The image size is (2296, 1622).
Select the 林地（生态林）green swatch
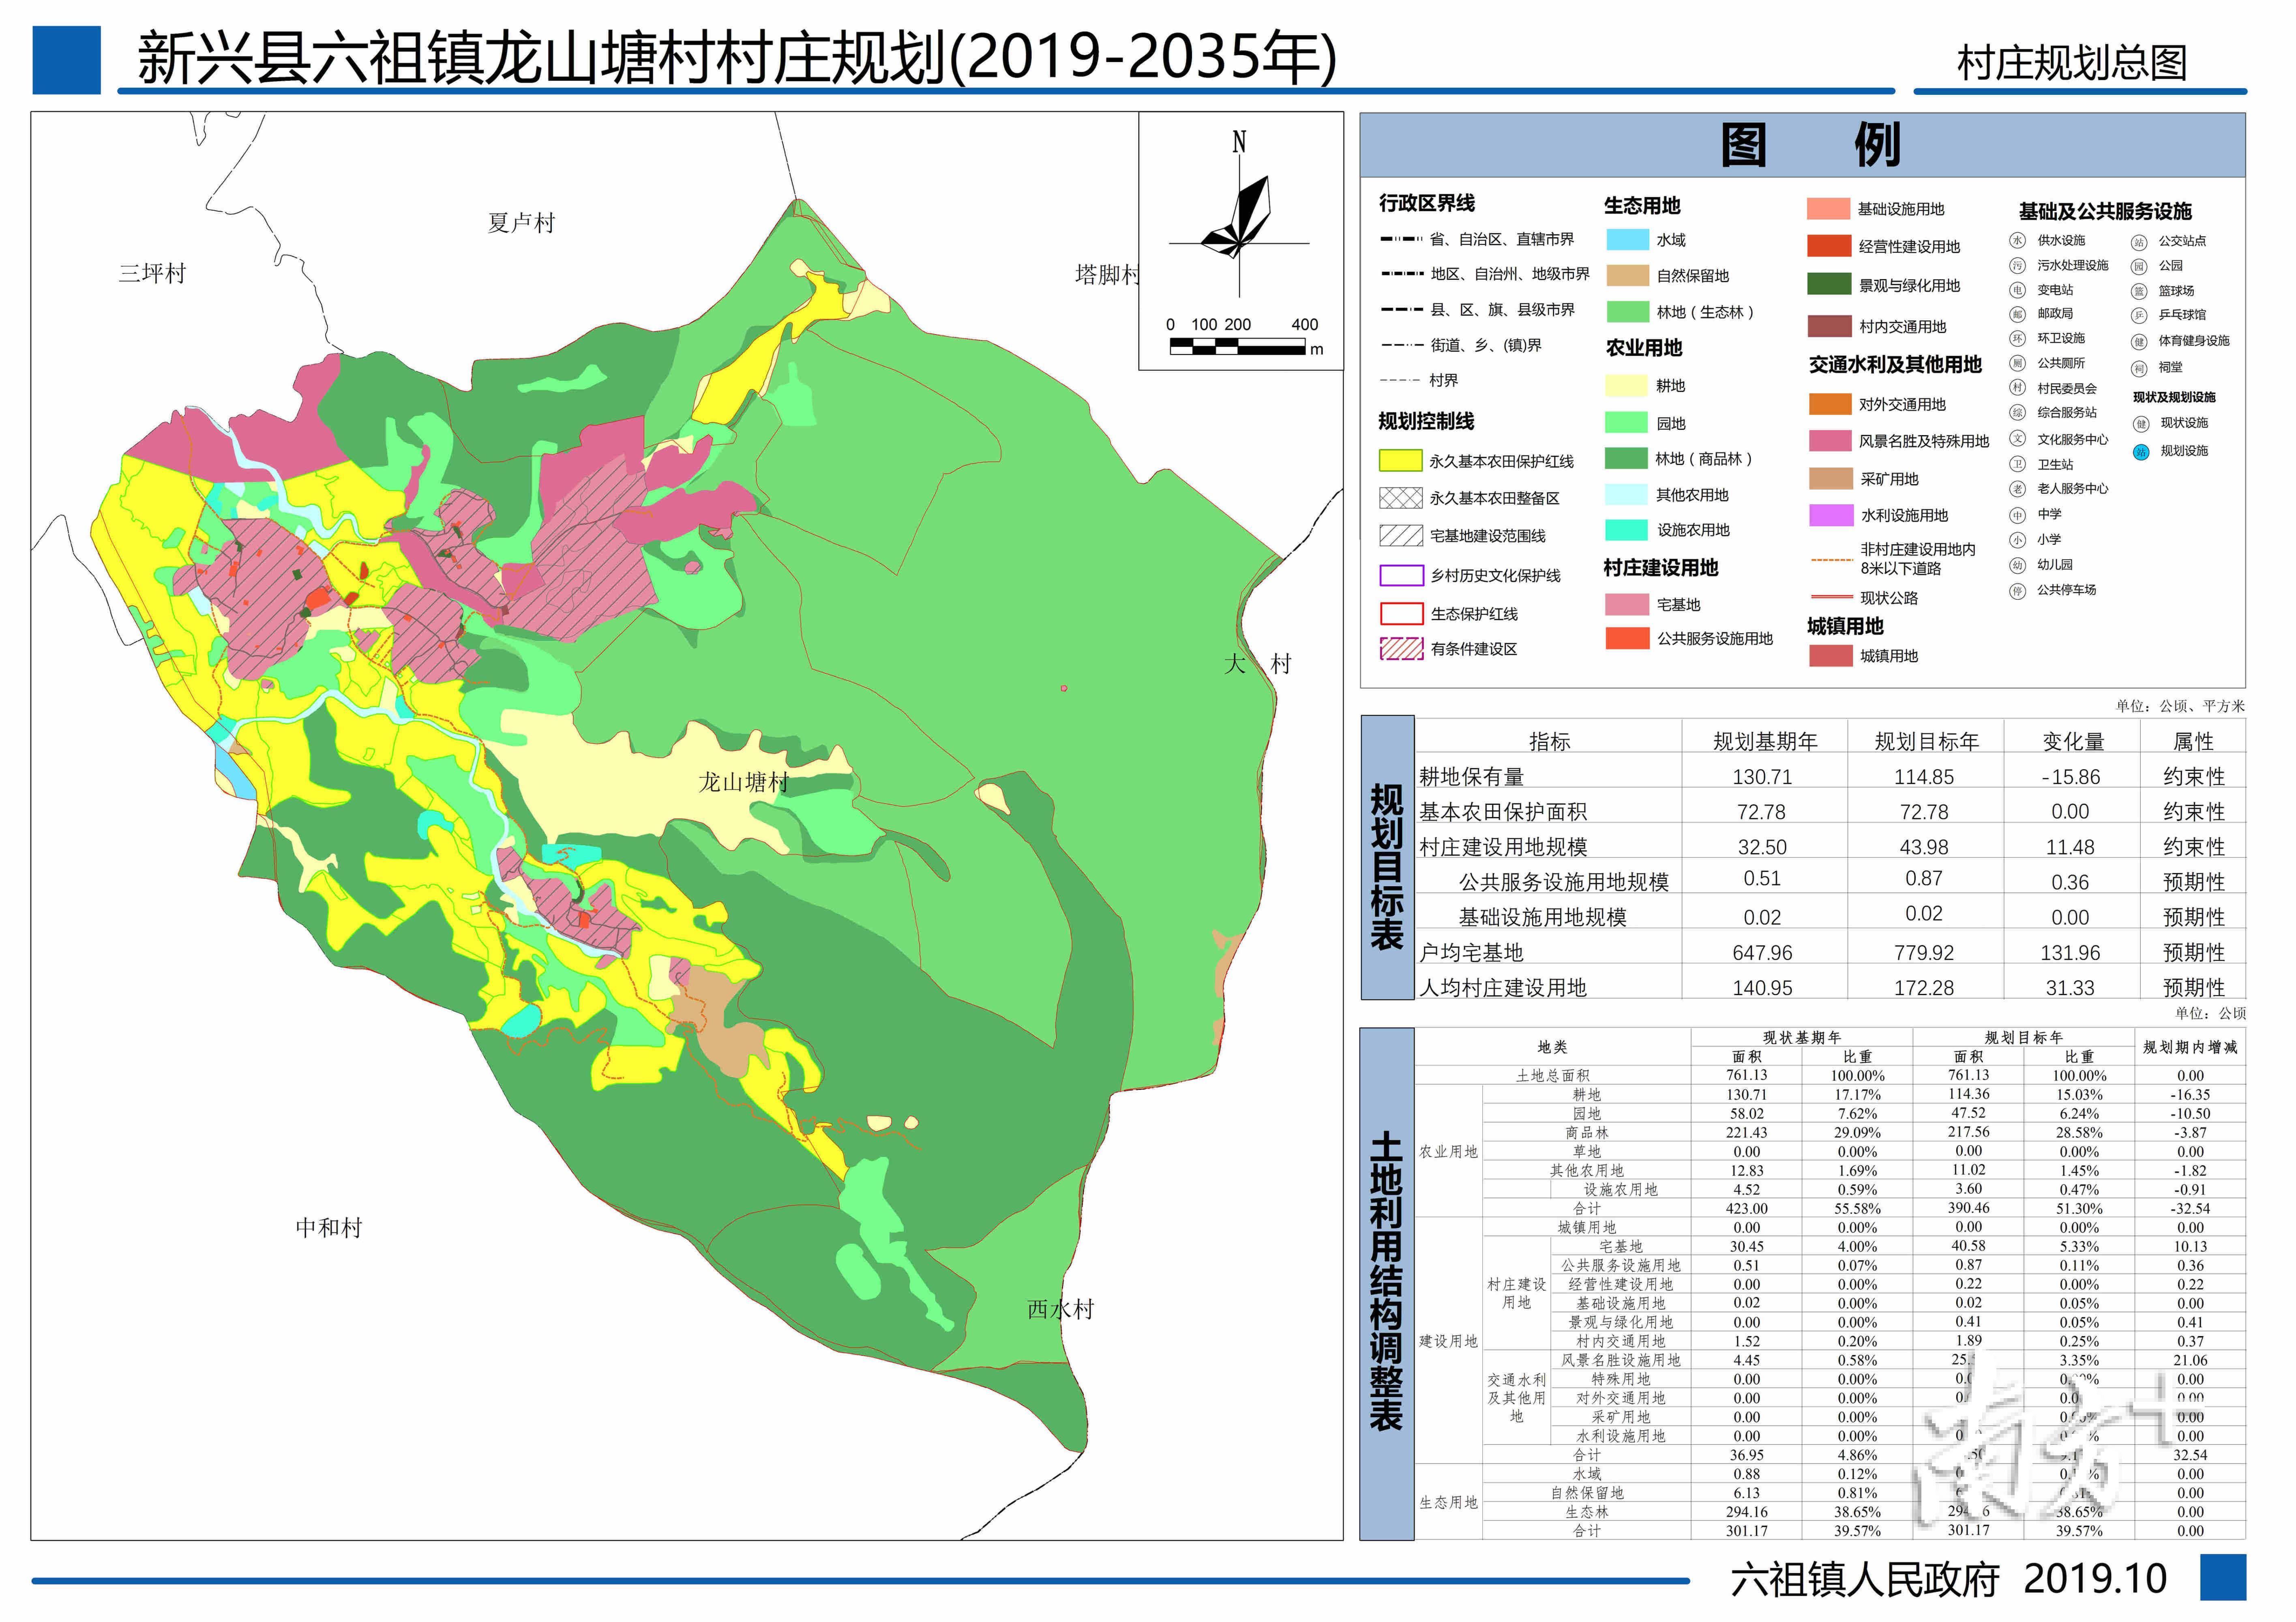click(x=1627, y=312)
